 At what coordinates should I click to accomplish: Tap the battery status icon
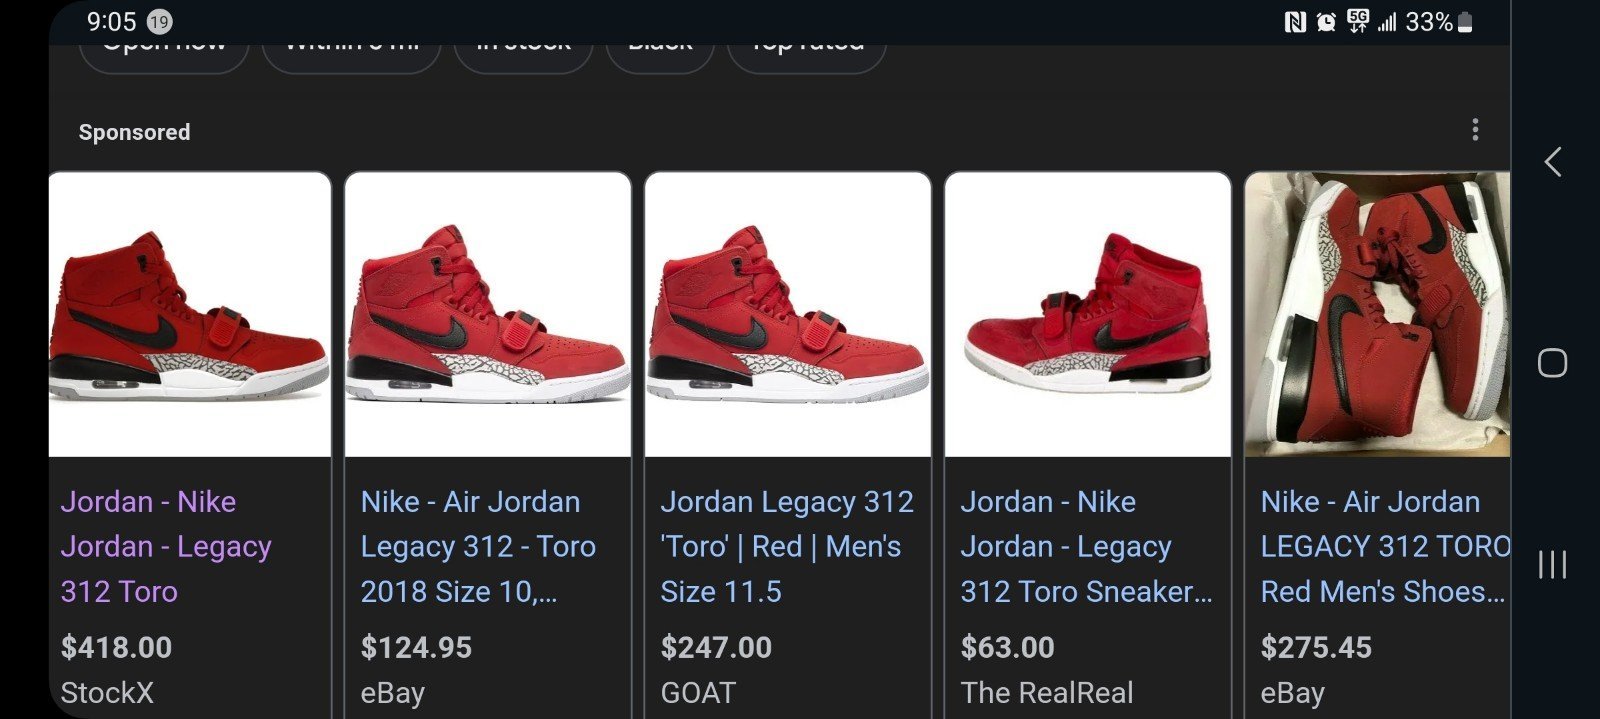1465,22
